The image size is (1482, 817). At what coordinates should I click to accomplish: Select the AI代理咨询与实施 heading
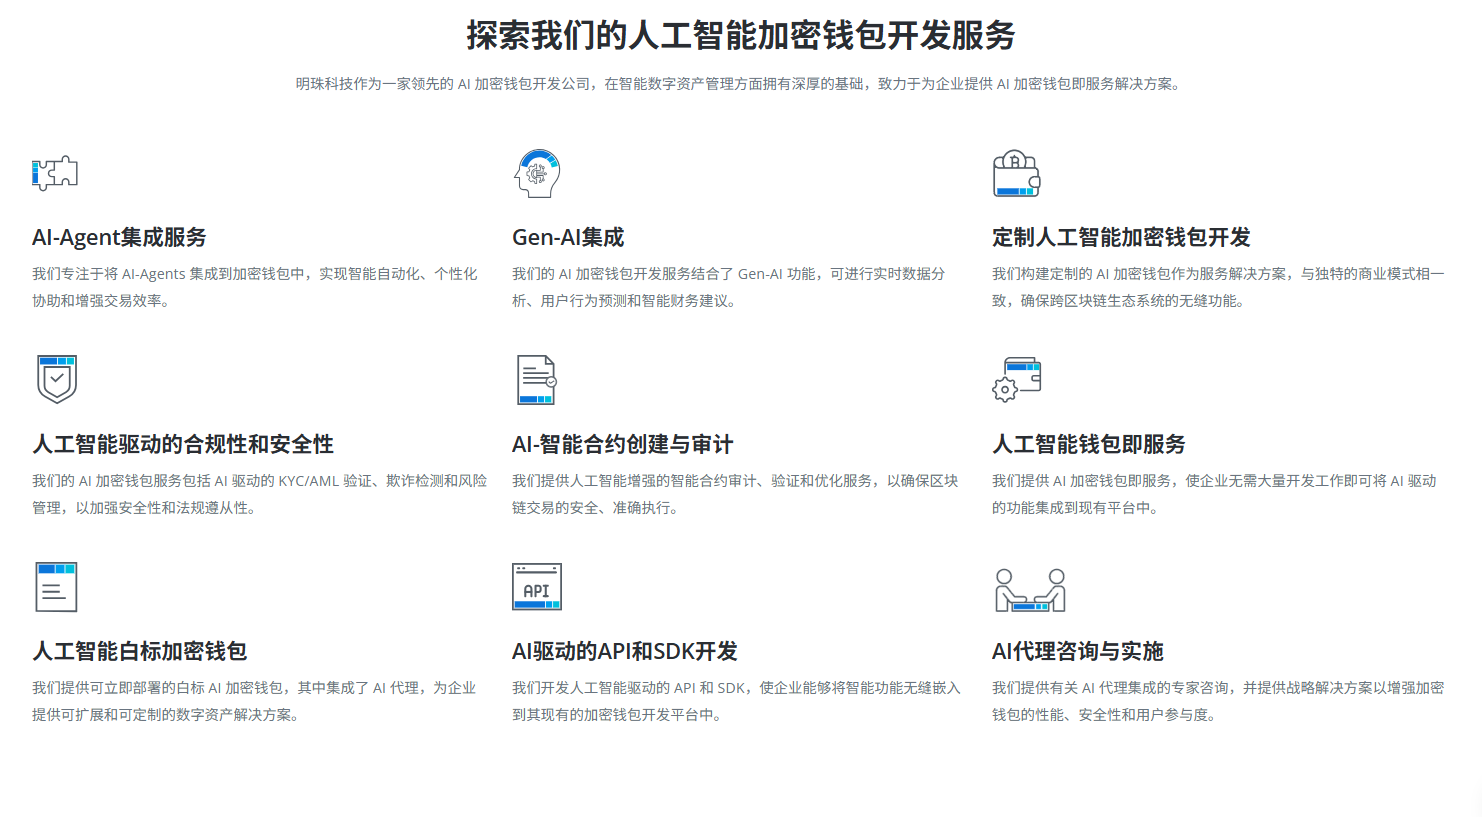1077,652
